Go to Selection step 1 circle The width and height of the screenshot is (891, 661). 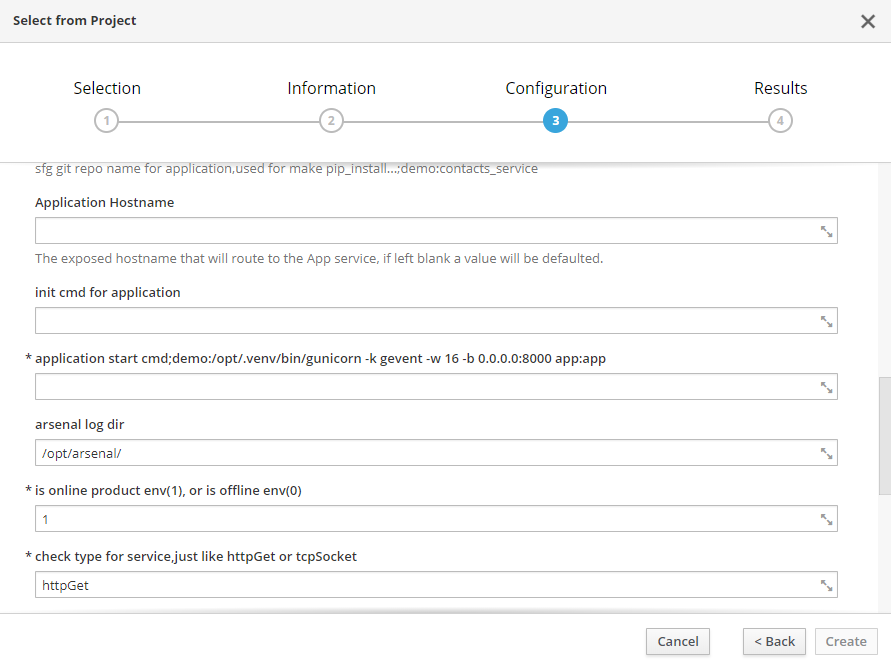tap(106, 121)
